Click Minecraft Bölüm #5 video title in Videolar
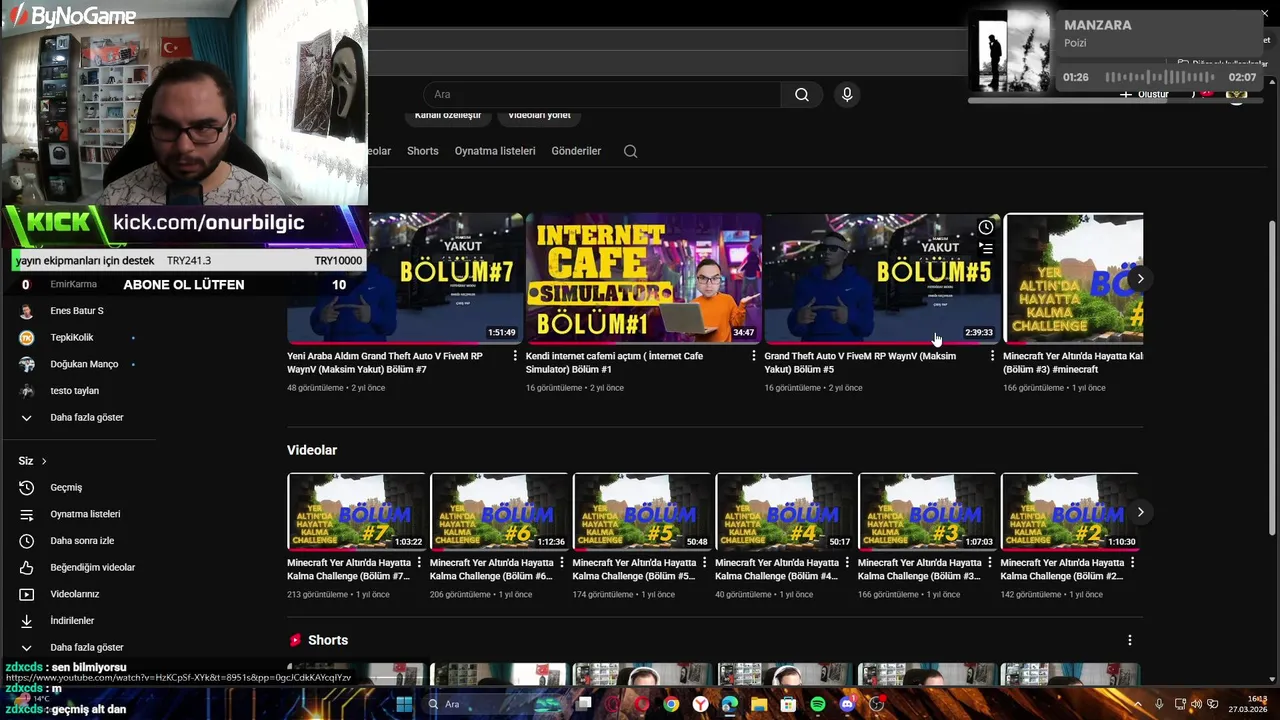This screenshot has width=1280, height=720. (x=634, y=570)
